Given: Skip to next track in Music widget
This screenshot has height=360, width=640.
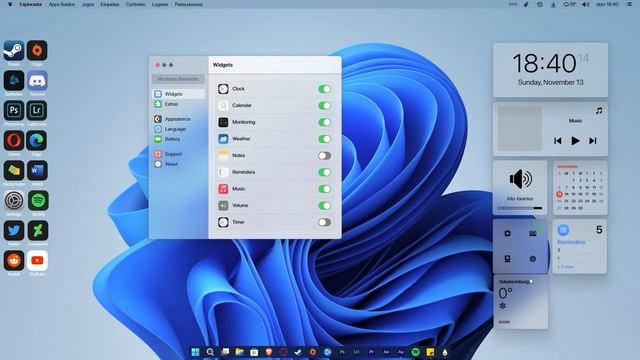Looking at the screenshot, I should [593, 141].
